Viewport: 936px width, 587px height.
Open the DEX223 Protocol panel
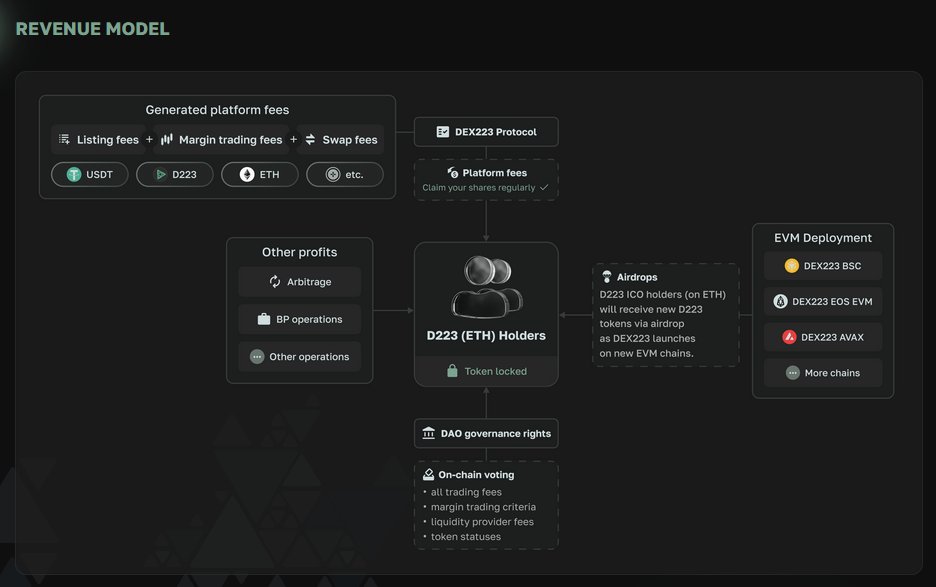click(486, 131)
